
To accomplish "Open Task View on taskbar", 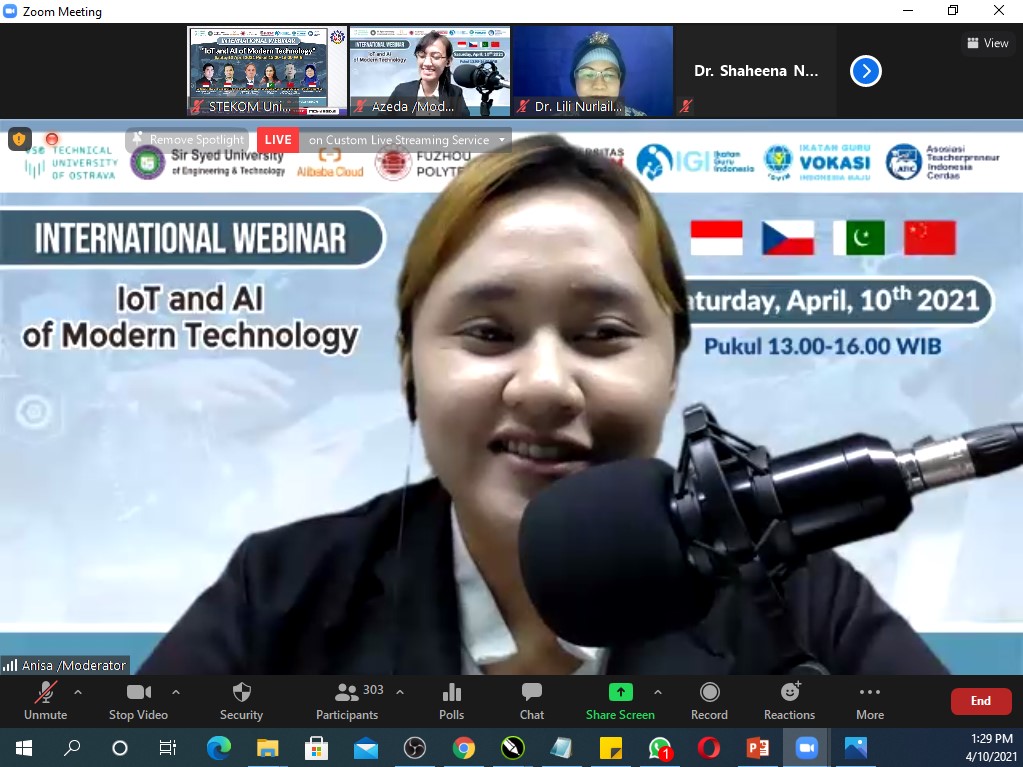I will 168,747.
